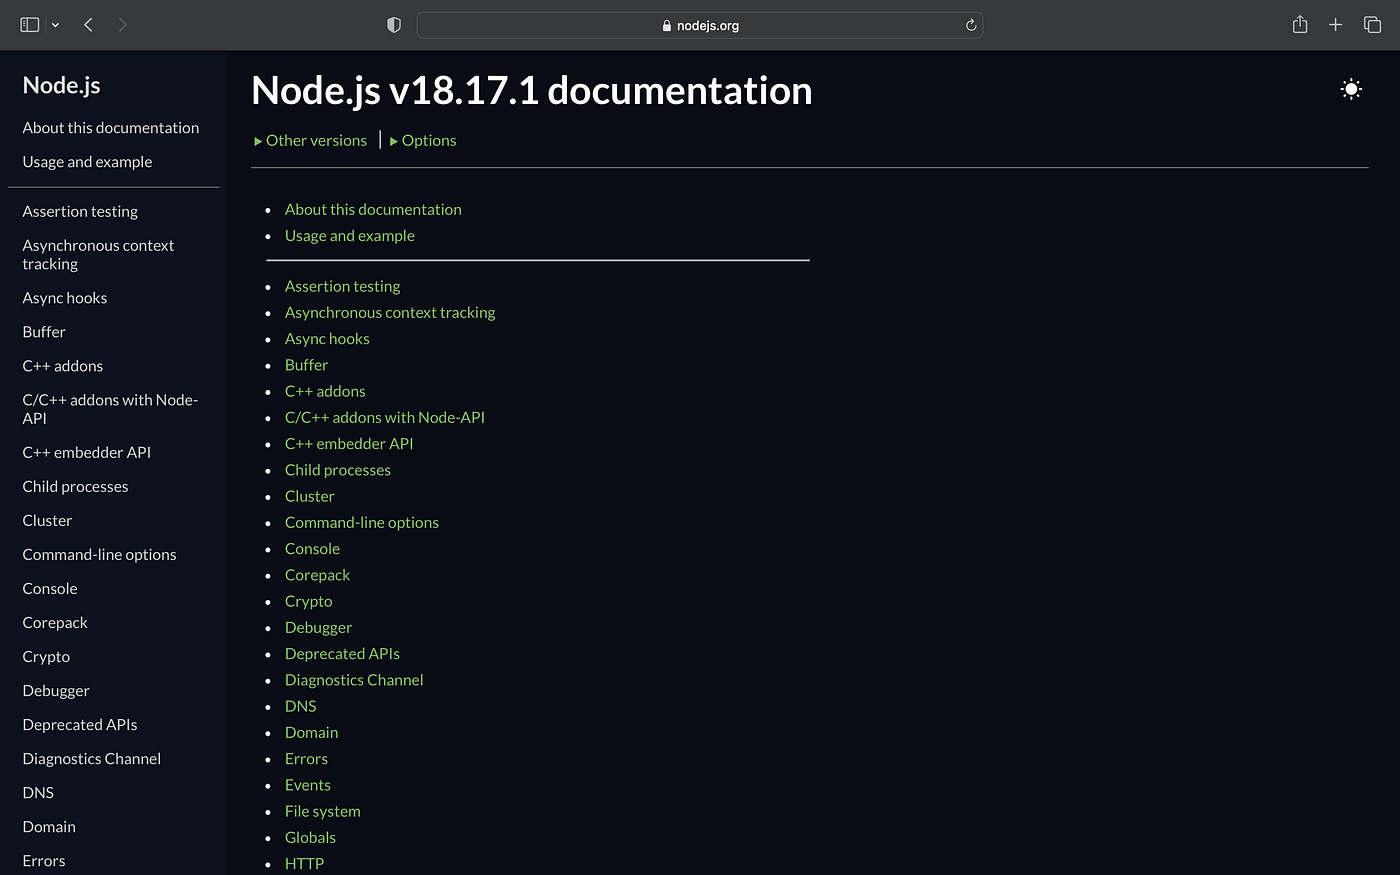The width and height of the screenshot is (1400, 875).
Task: Show tab overview icon
Action: pos(1372,25)
